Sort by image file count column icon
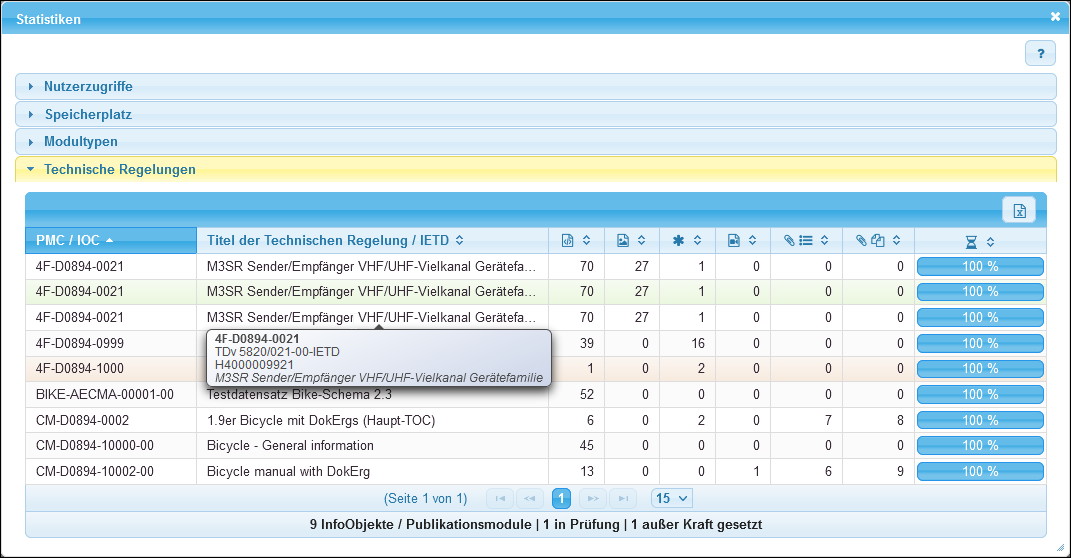The image size is (1071, 558). click(622, 240)
